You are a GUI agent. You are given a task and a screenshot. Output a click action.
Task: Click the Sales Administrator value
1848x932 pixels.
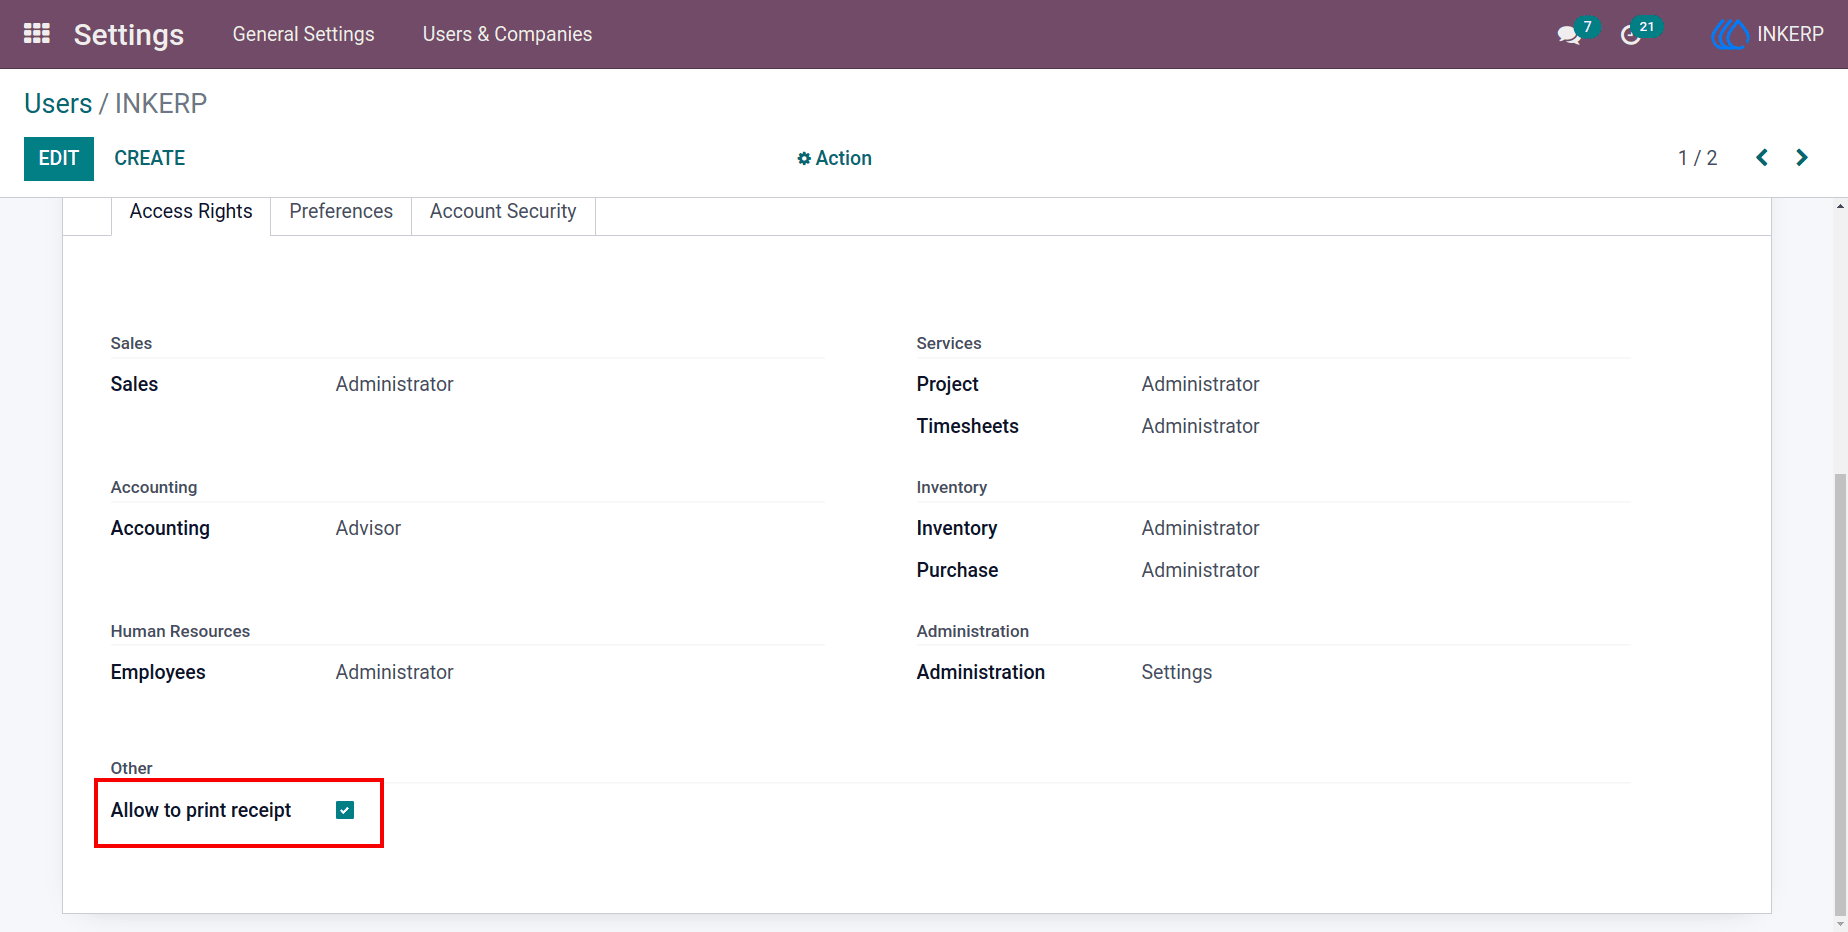coord(395,384)
